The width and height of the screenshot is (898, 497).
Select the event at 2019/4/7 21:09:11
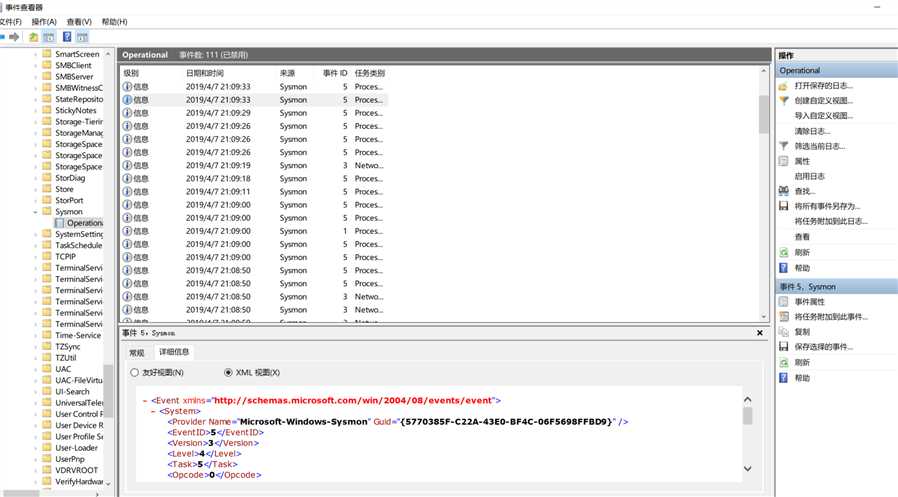pos(254,192)
